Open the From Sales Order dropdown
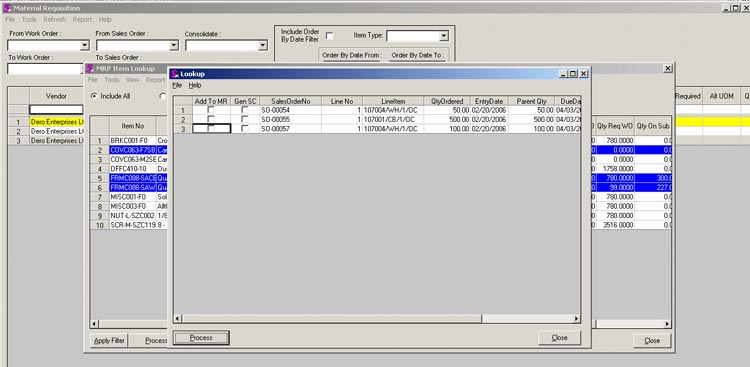 tap(174, 45)
